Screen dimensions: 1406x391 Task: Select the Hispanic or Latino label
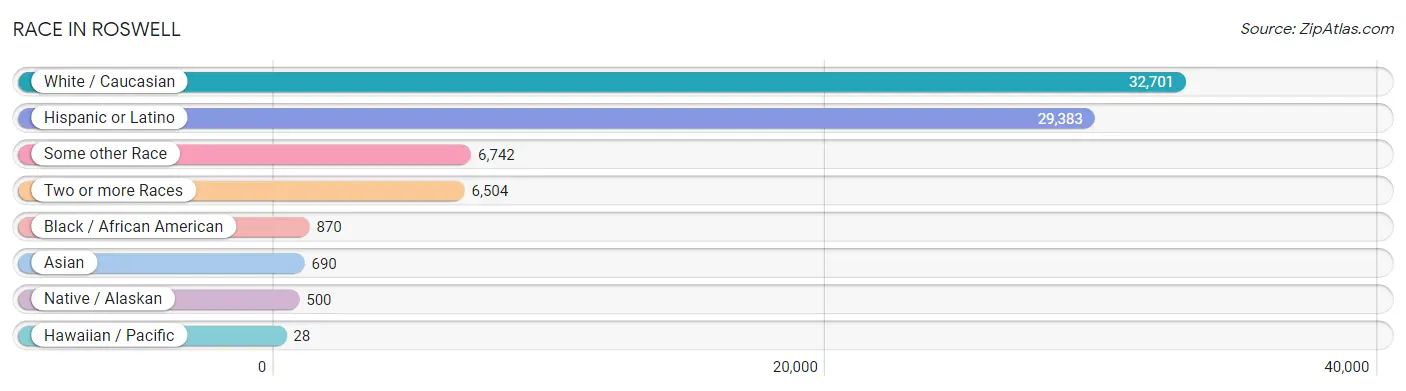coord(109,118)
